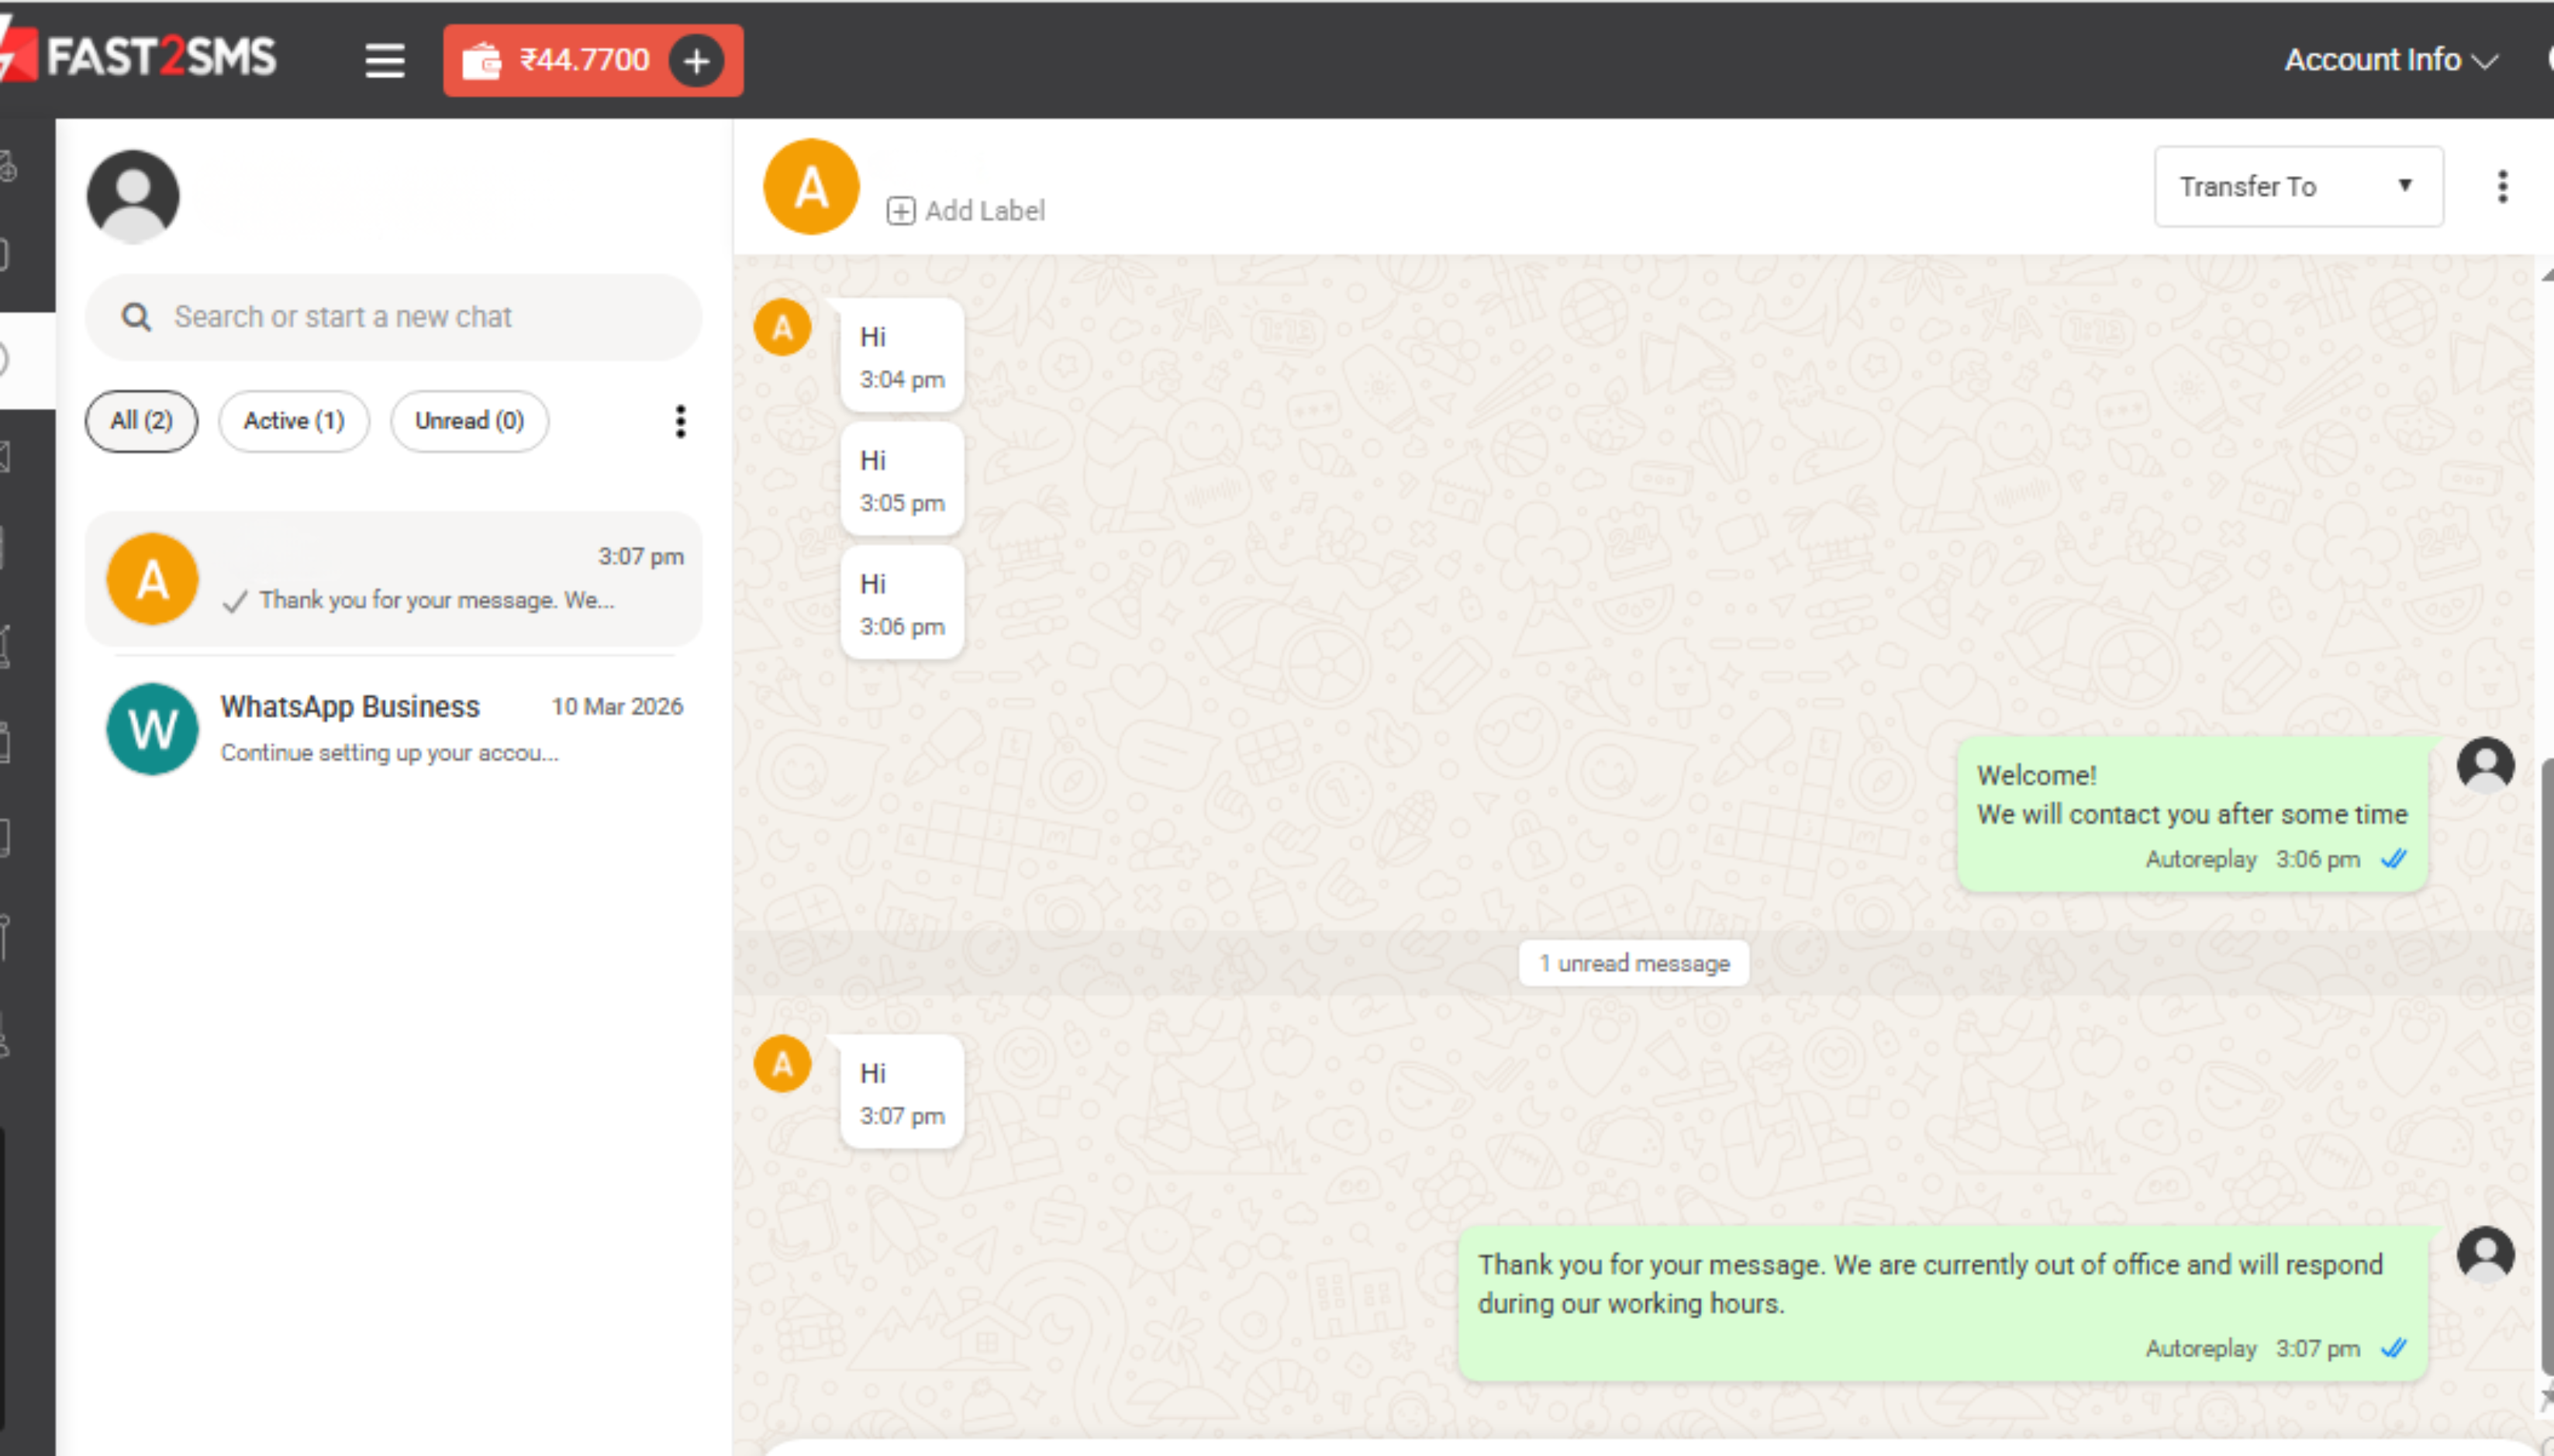Open the three-dot chat options menu

(2502, 187)
